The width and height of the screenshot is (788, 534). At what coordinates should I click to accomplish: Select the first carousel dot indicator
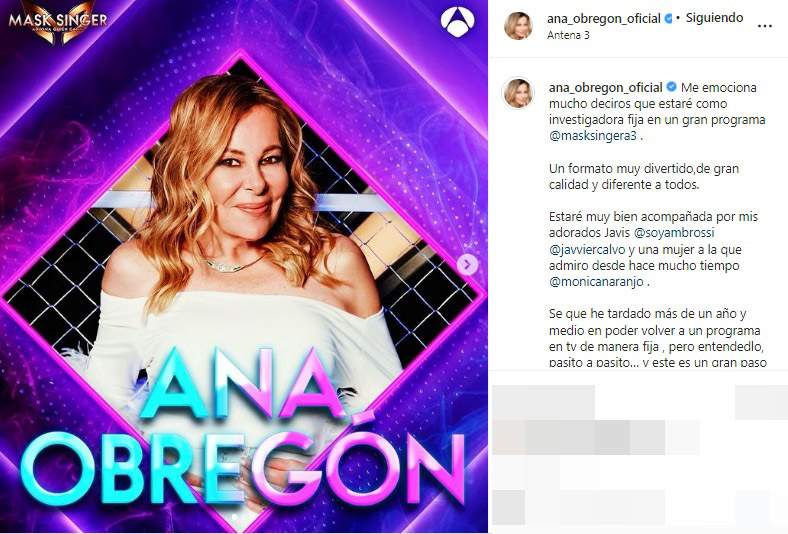coord(234,516)
